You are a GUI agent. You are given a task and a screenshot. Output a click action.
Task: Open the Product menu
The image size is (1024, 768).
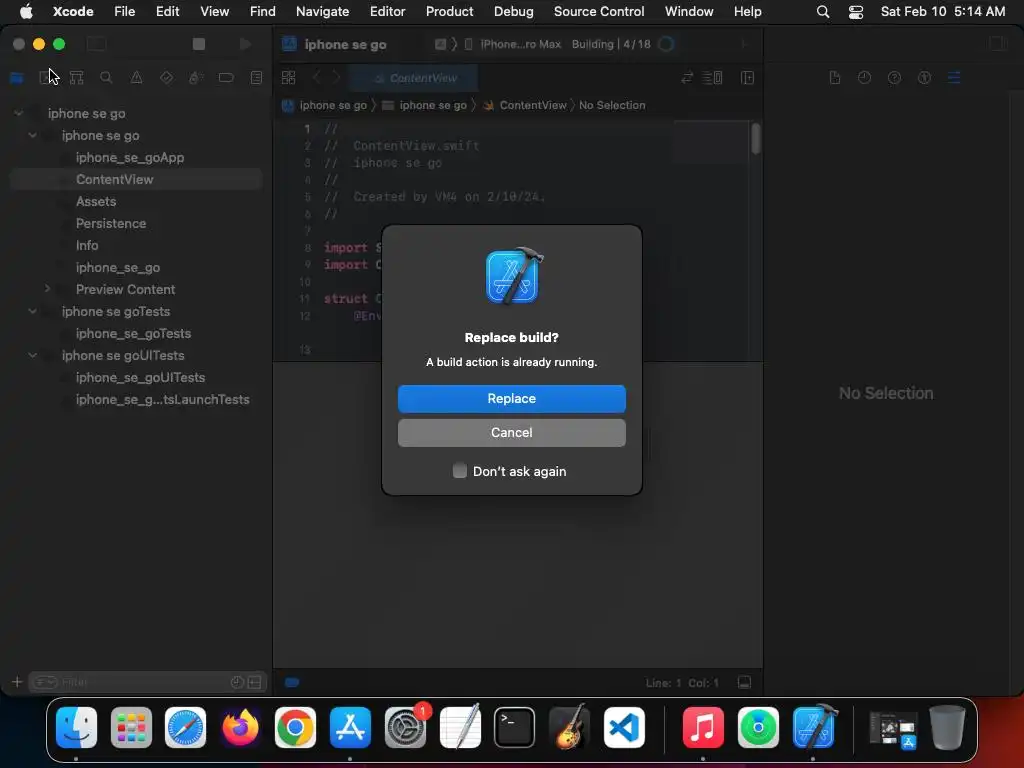coord(449,11)
